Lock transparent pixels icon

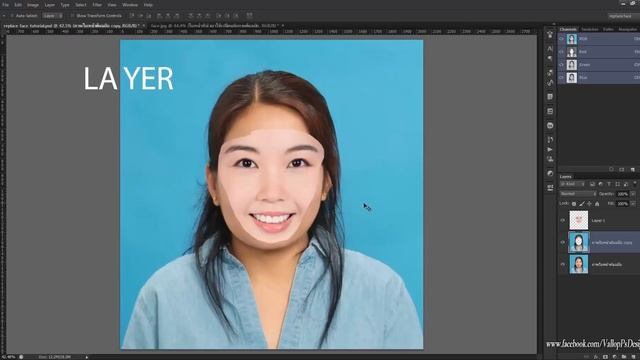point(574,204)
